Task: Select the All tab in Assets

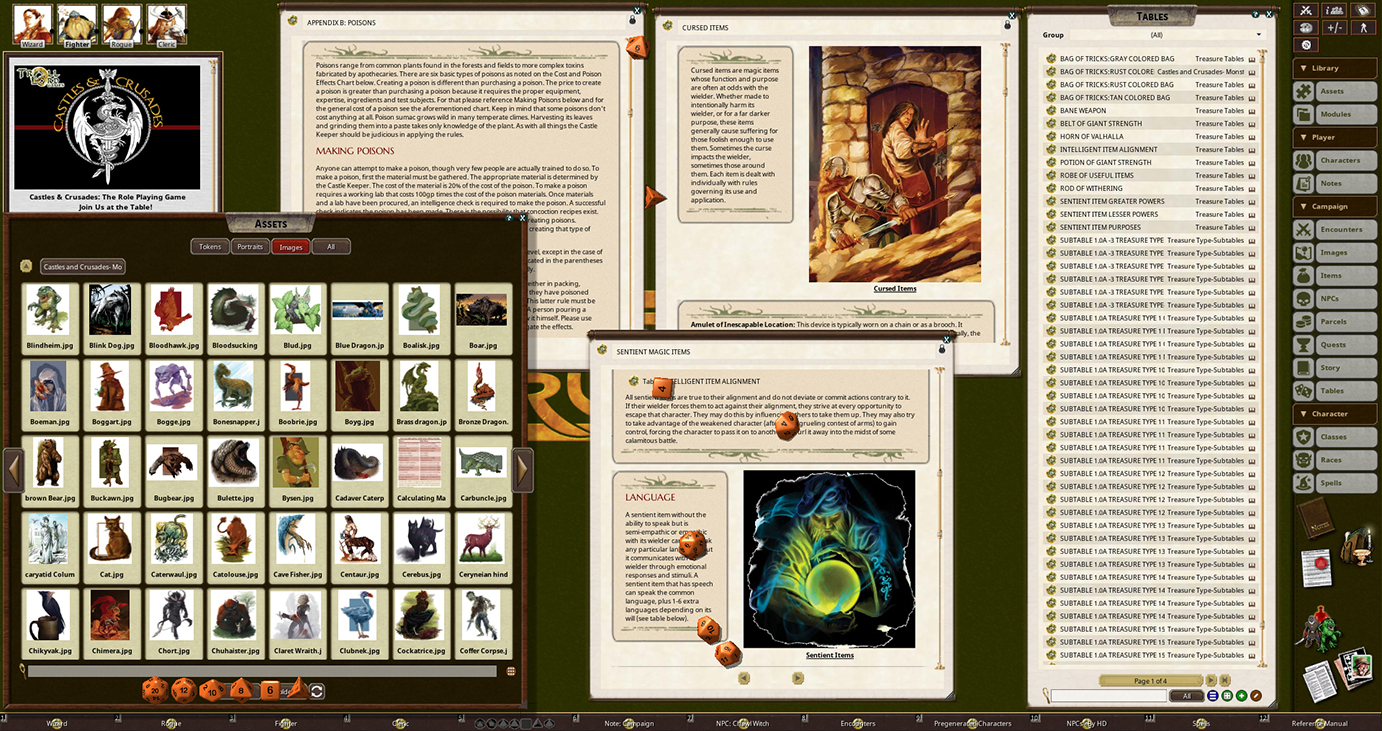Action: pos(331,246)
